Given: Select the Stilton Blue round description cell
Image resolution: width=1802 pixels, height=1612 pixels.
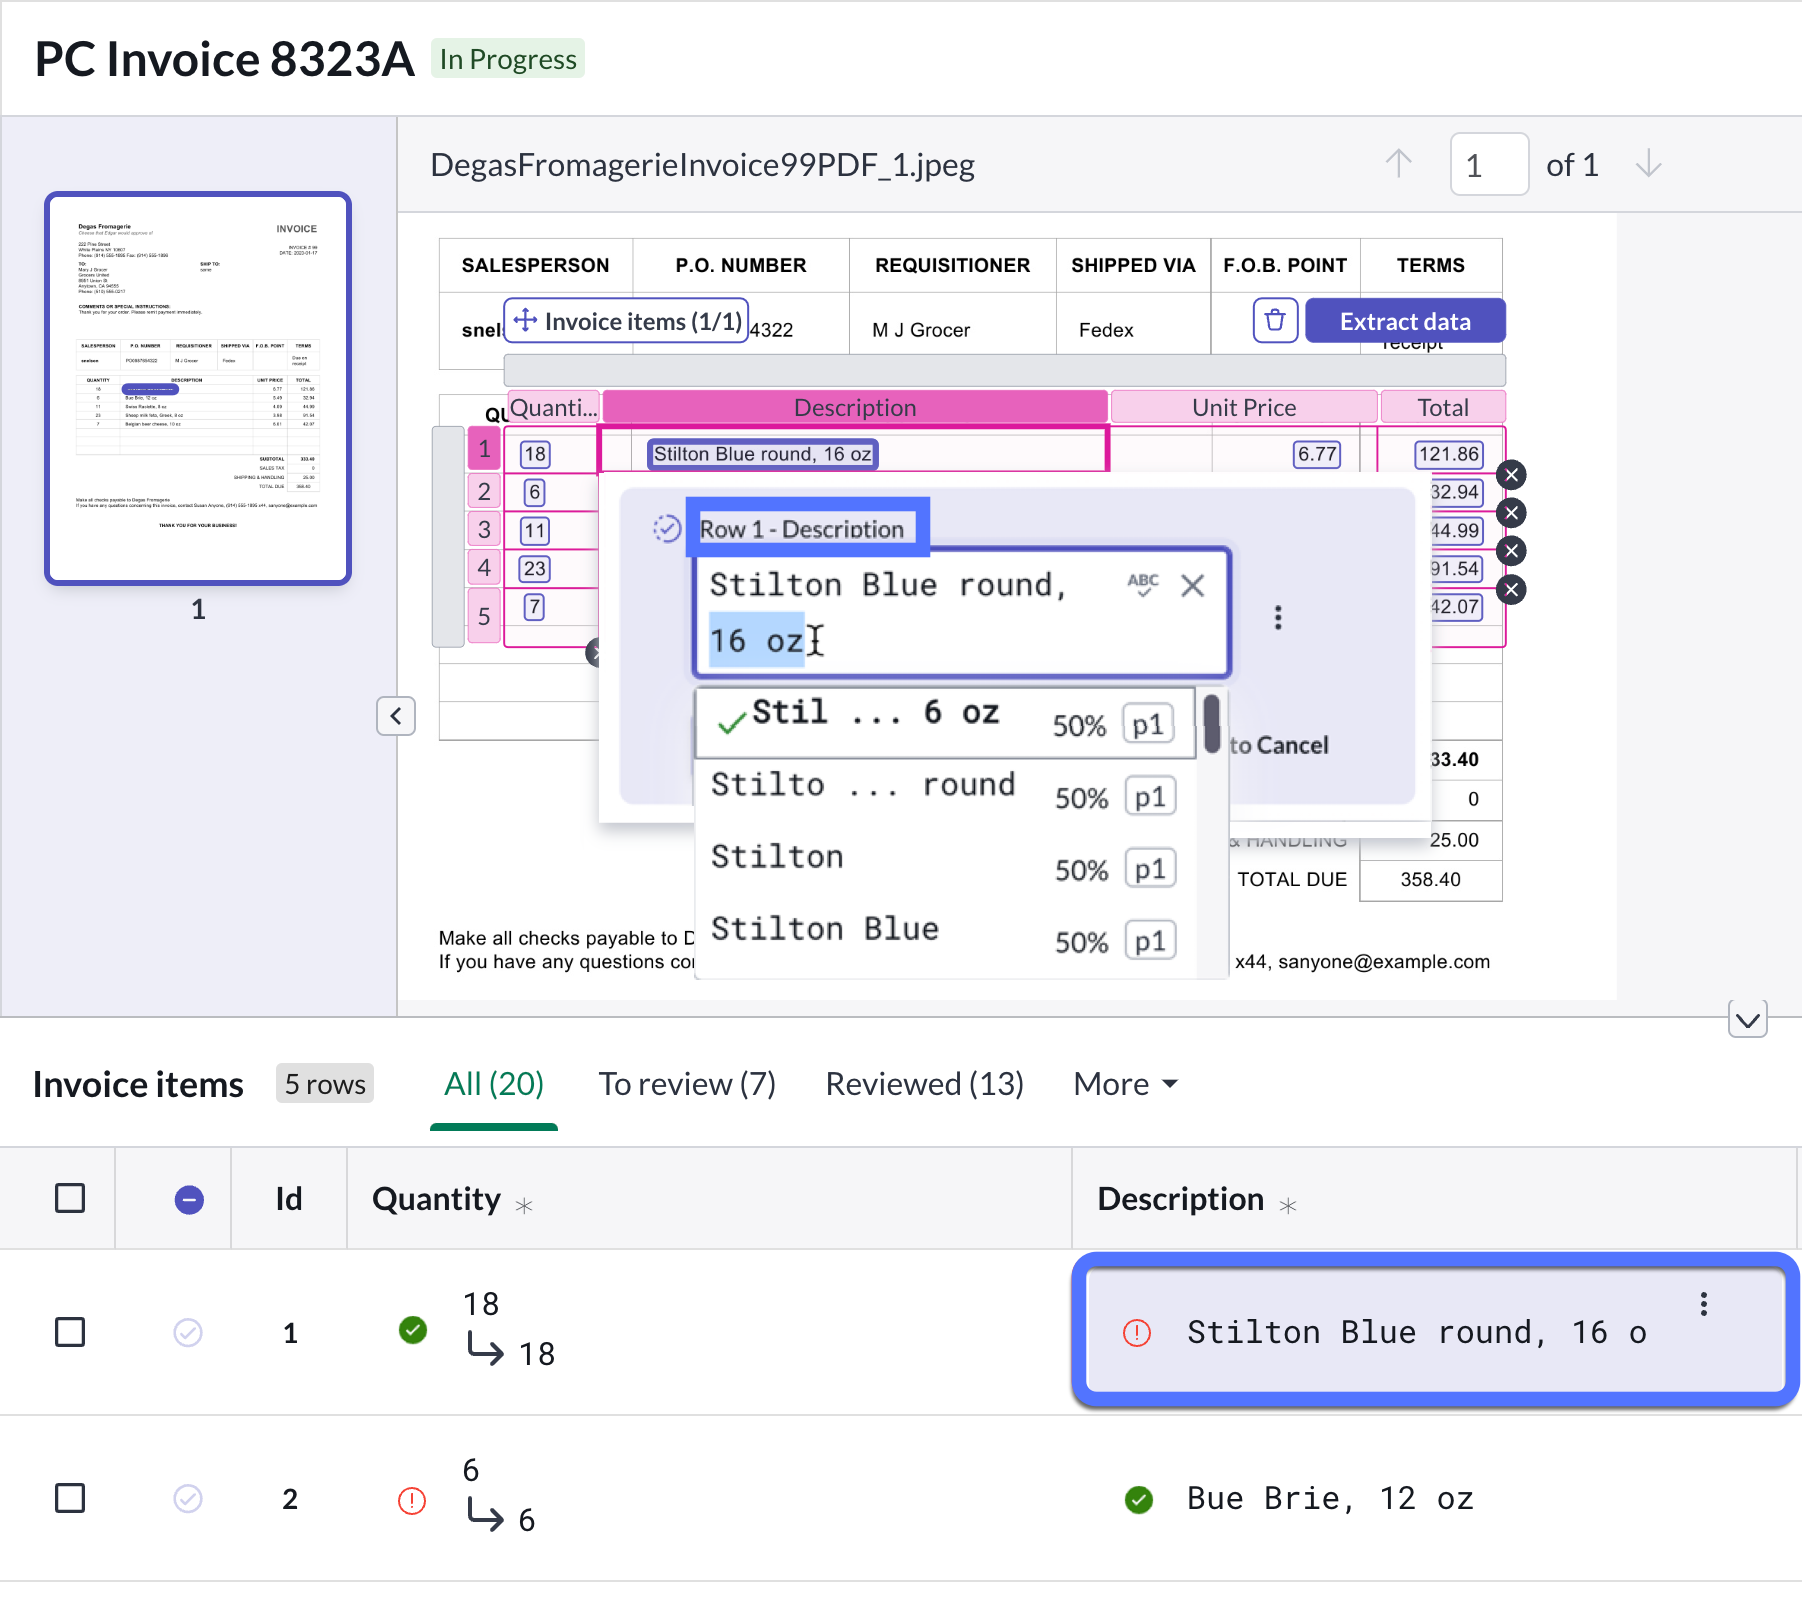Looking at the screenshot, I should pyautogui.click(x=1435, y=1331).
